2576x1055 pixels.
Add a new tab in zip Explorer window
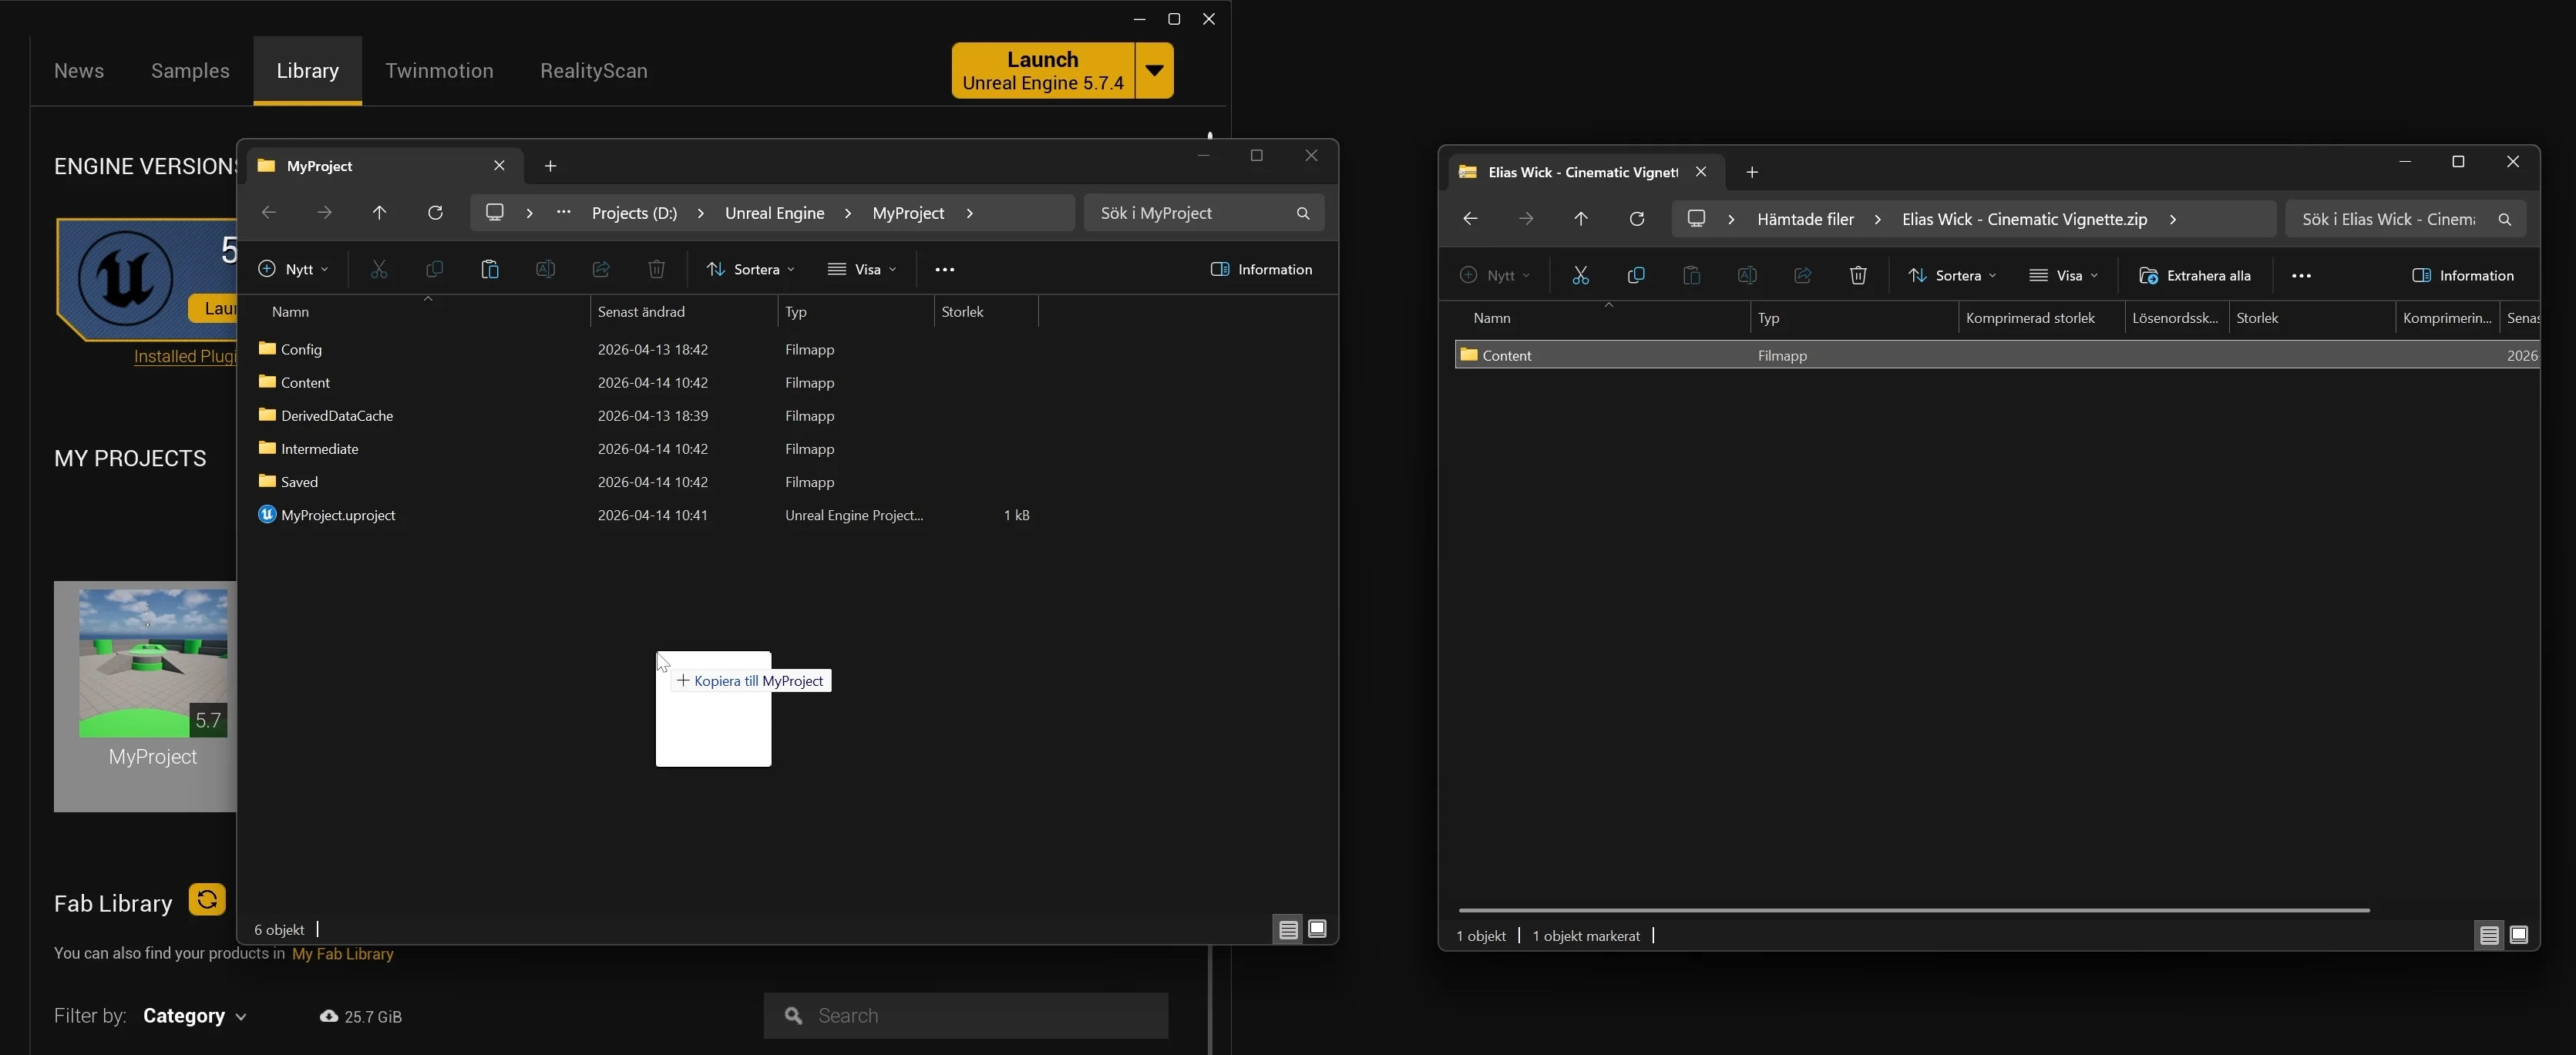point(1752,172)
